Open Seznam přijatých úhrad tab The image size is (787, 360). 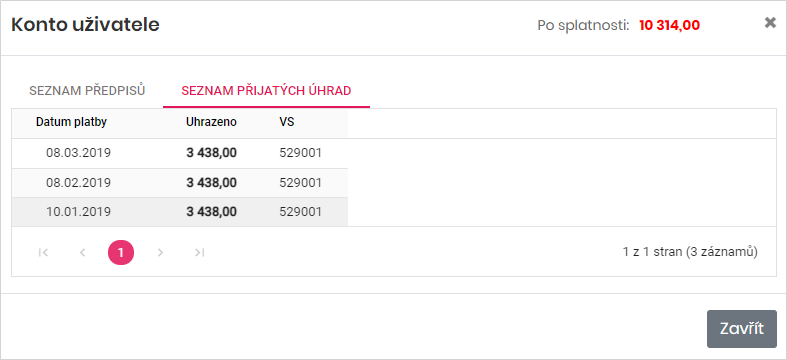click(x=266, y=91)
